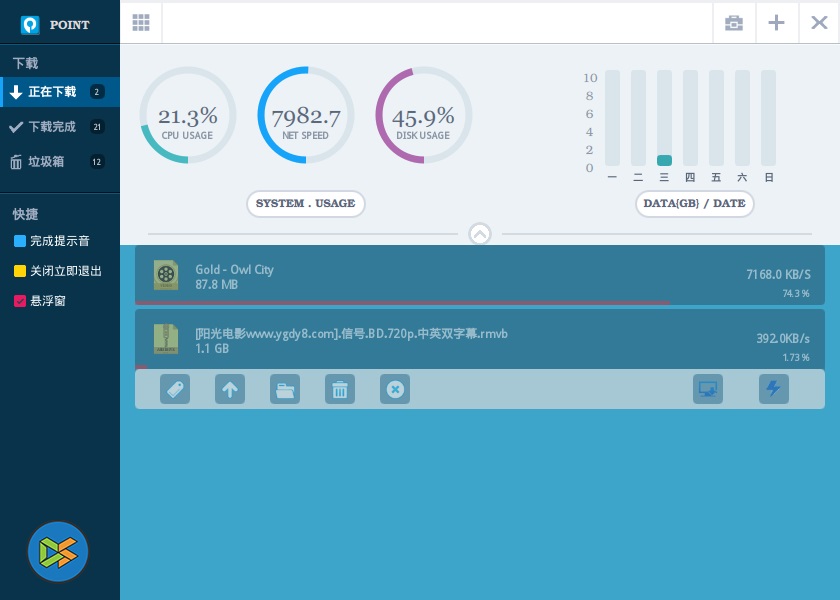The image size is (840, 600).
Task: Uncheck the 悬浮窗 checkbox
Action: pos(20,301)
